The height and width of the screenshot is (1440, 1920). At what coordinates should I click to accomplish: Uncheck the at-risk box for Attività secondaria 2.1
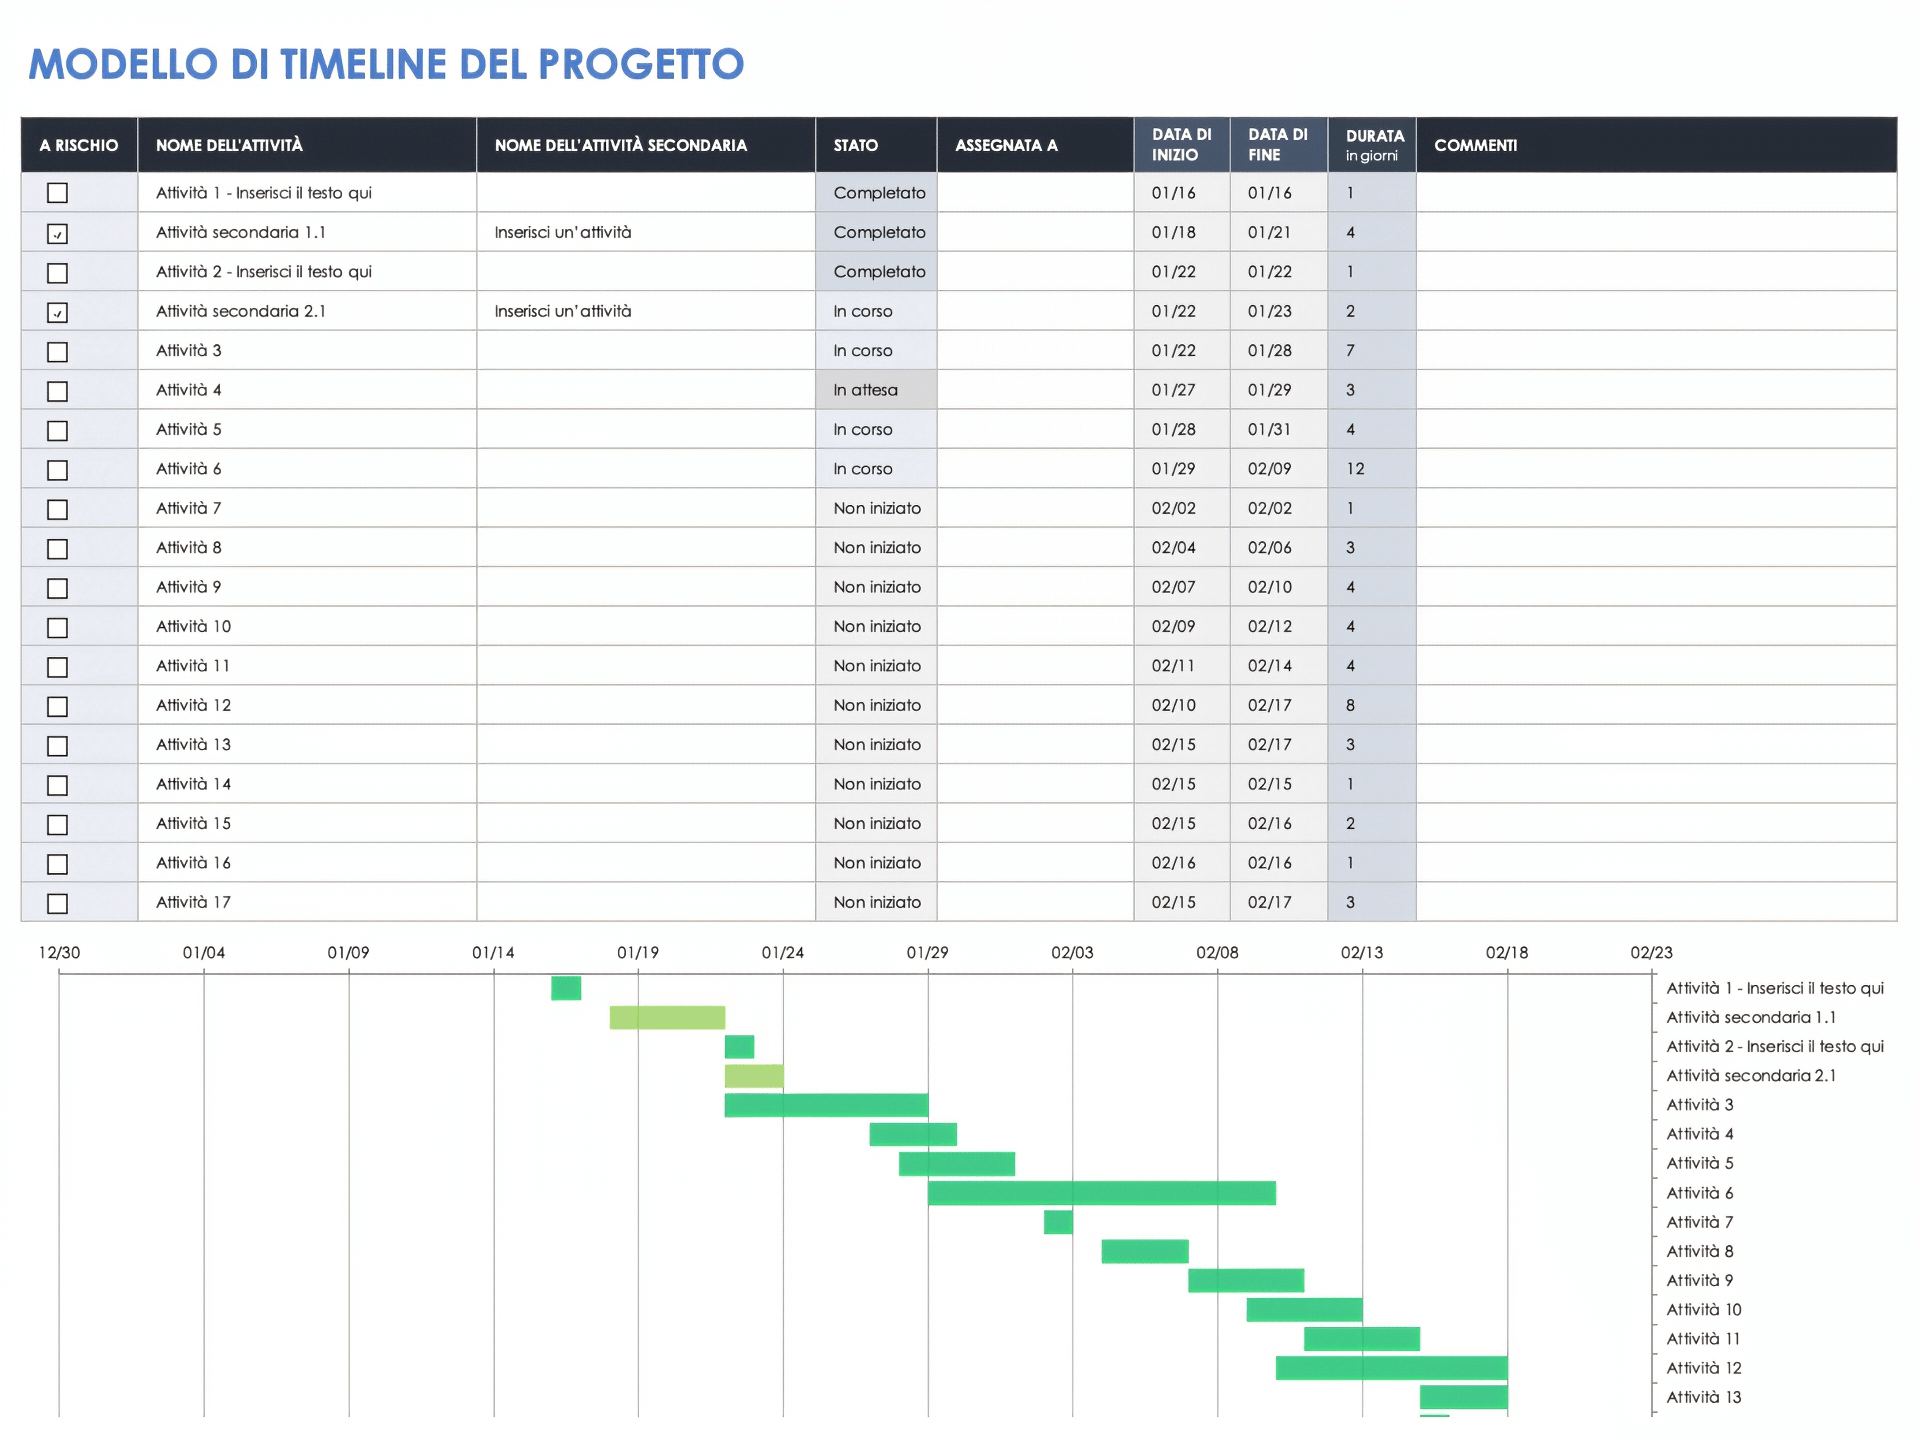(x=58, y=312)
